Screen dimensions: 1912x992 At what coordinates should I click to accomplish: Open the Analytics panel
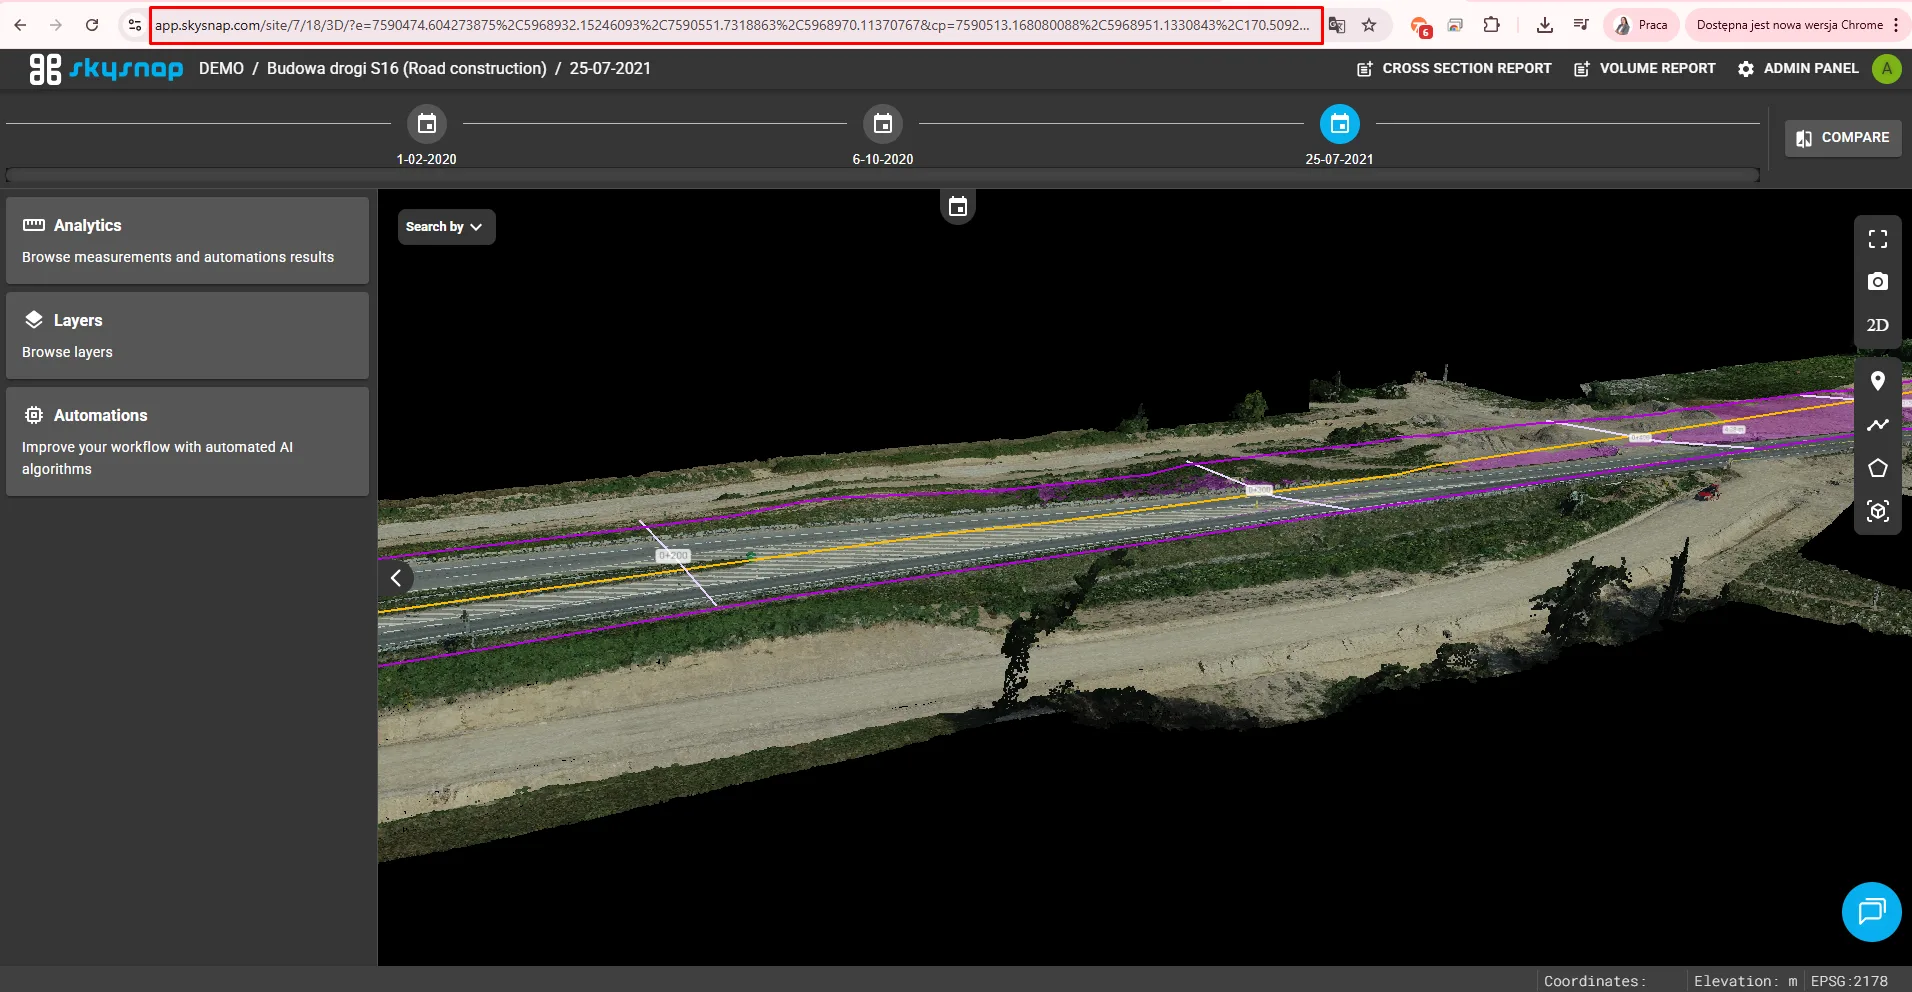click(x=187, y=240)
